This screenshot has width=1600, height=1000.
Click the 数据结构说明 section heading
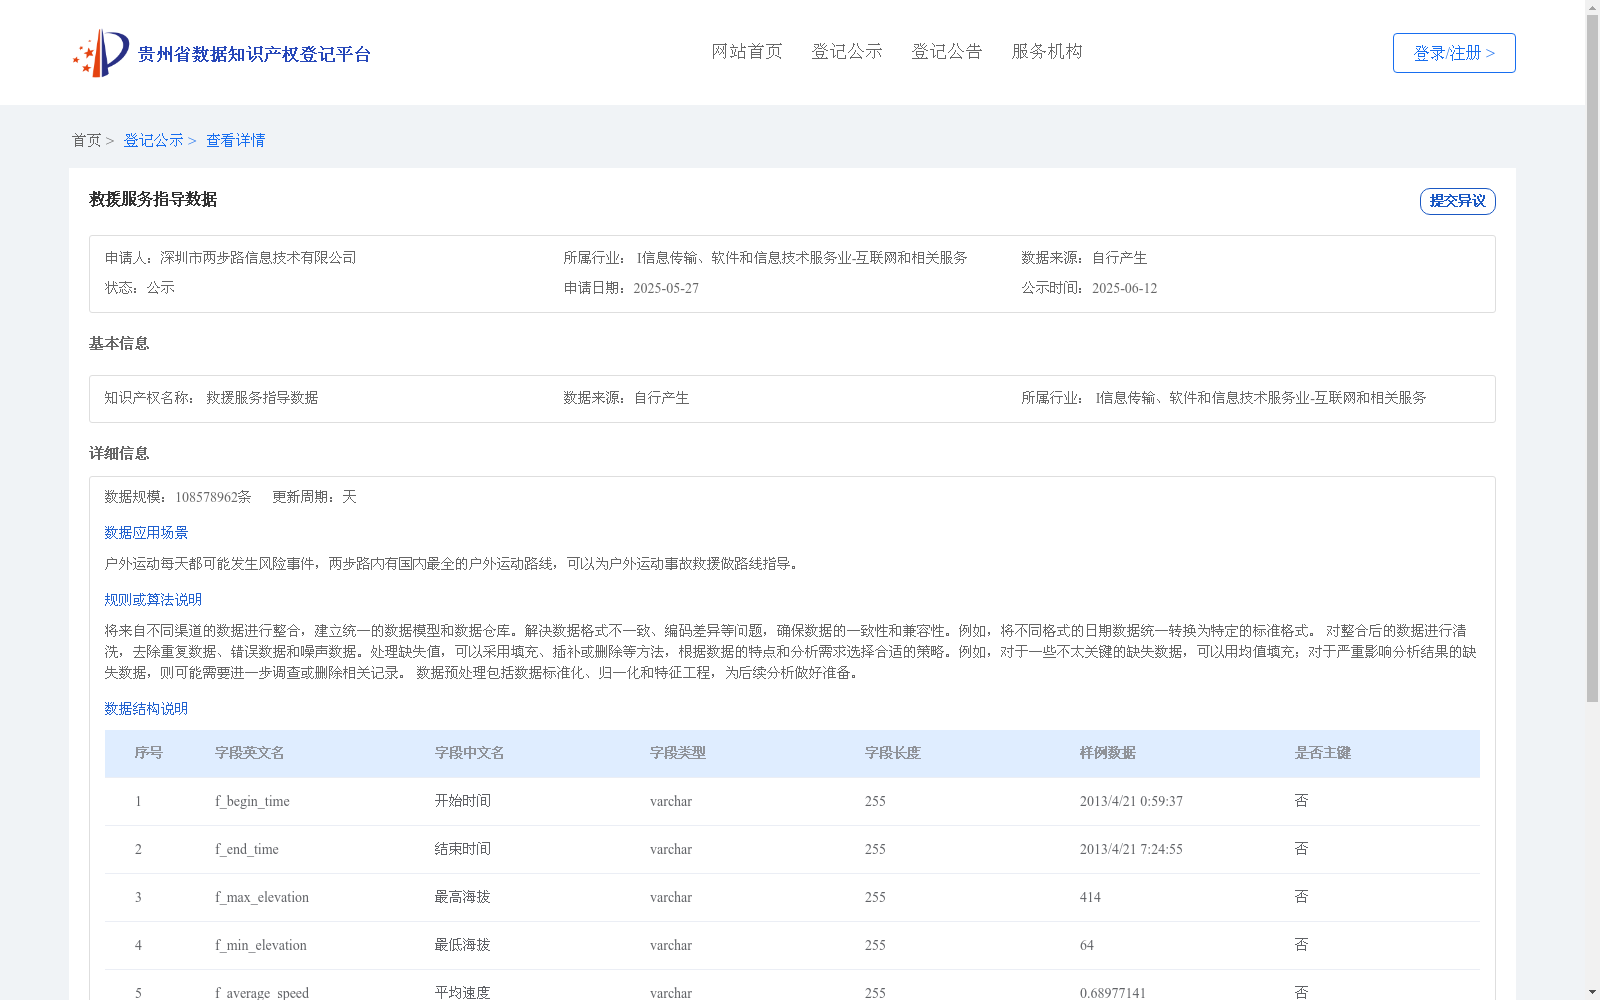click(146, 709)
